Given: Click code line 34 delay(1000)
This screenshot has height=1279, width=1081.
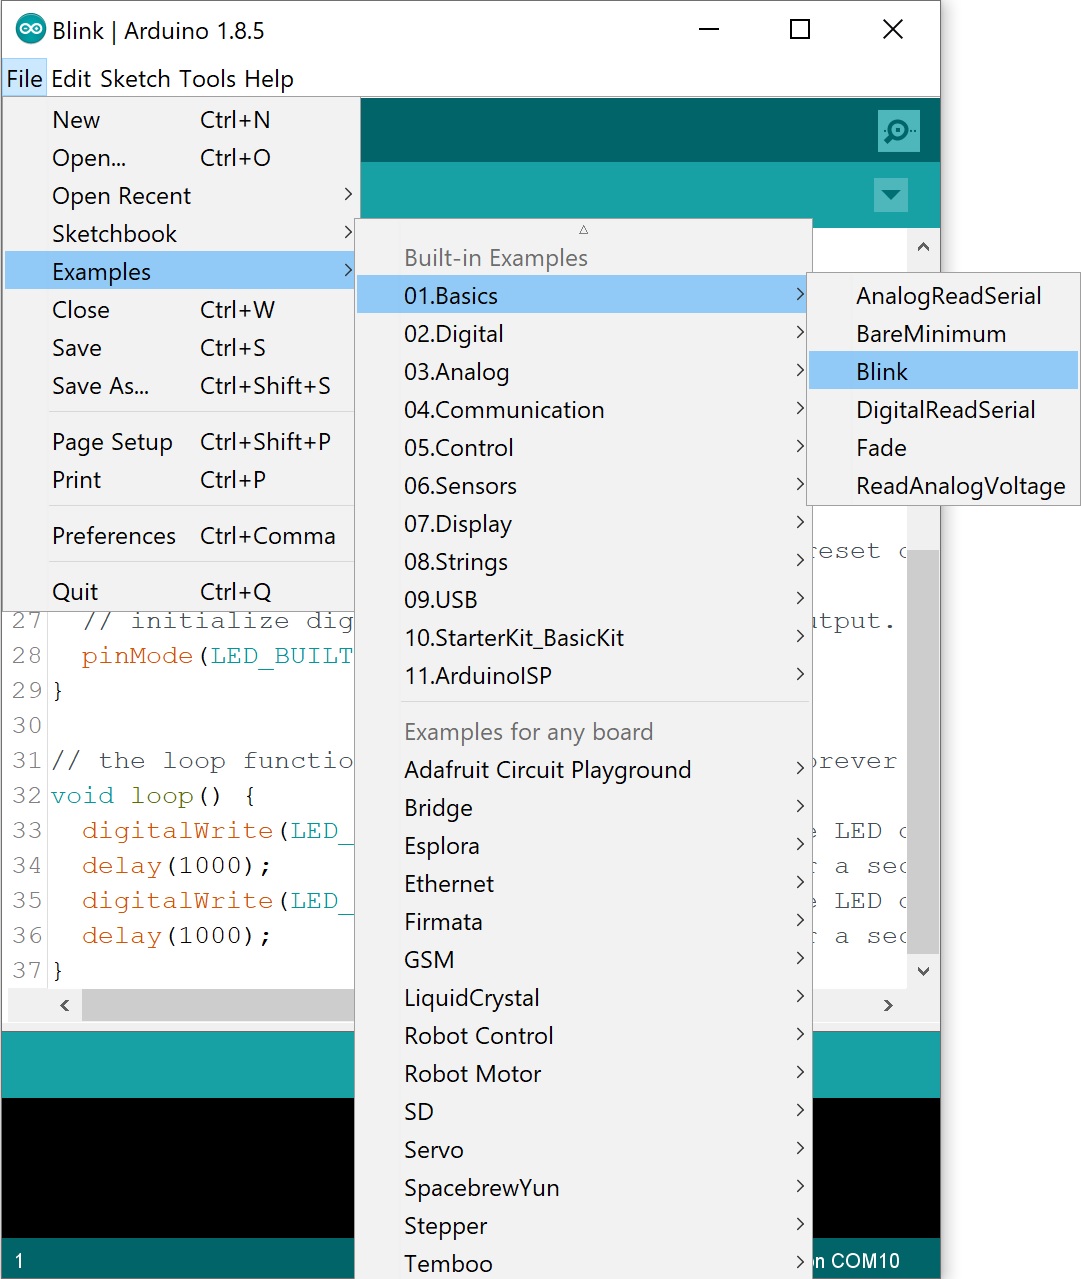Looking at the screenshot, I should (176, 865).
